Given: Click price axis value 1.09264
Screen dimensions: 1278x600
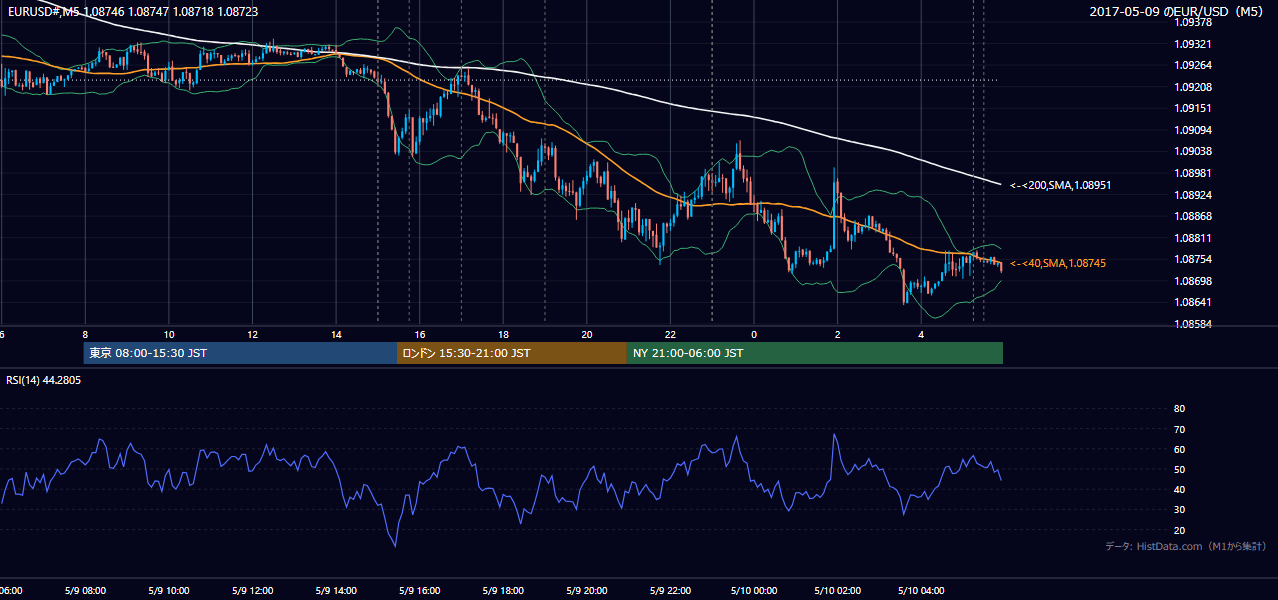Looking at the screenshot, I should [x=1193, y=65].
